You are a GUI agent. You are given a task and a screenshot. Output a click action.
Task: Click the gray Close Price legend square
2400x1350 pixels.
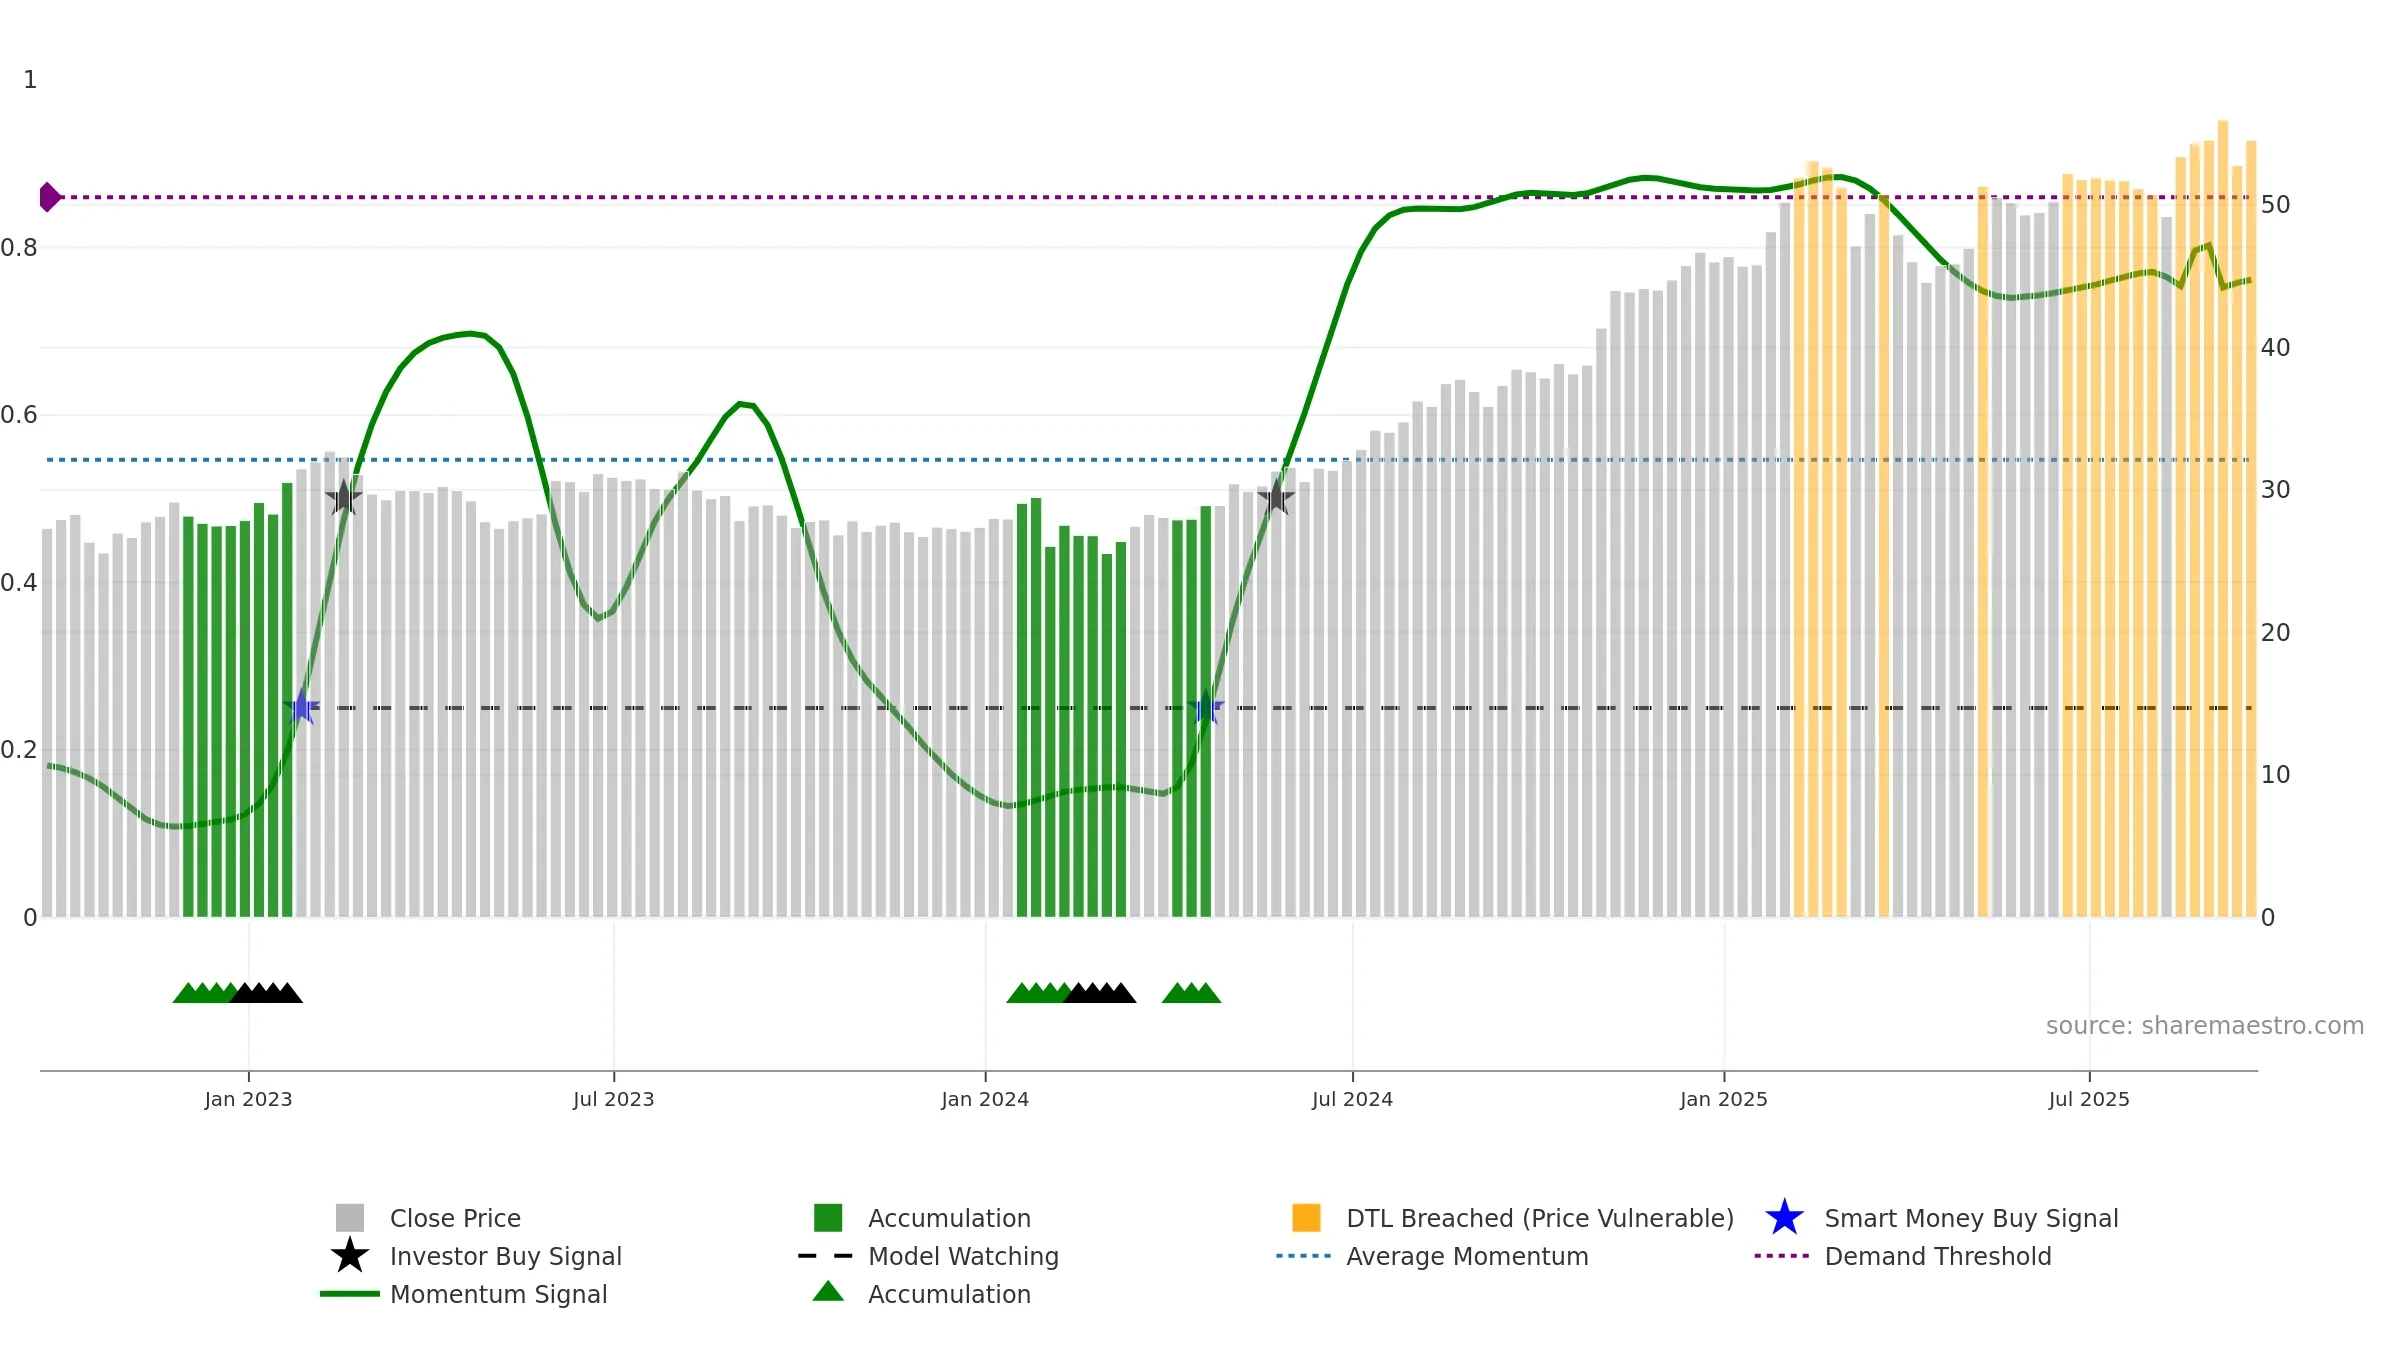tap(350, 1217)
